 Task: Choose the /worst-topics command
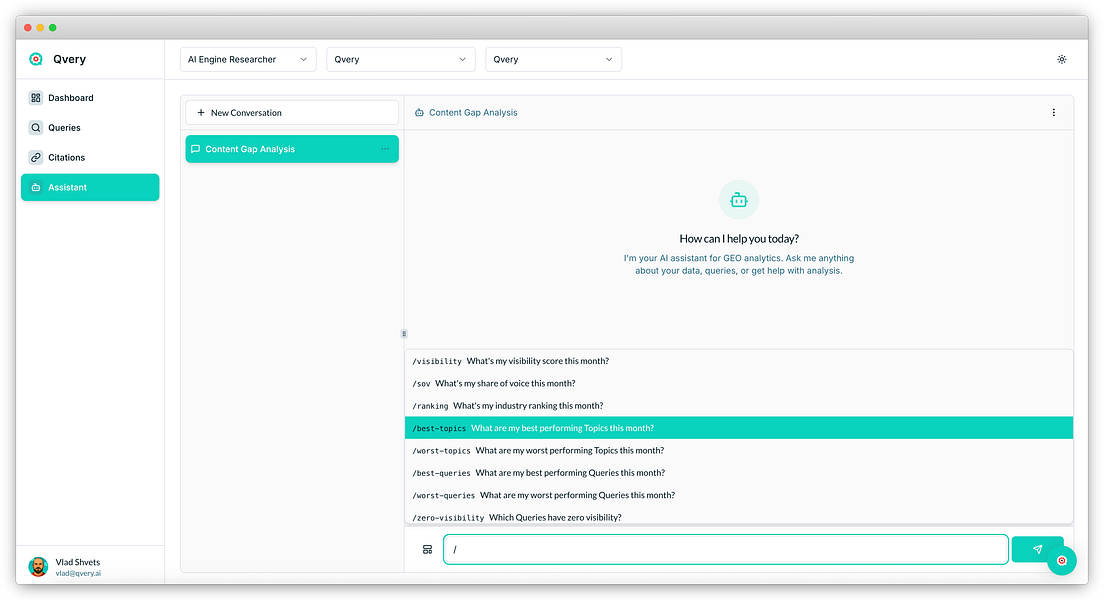(739, 451)
